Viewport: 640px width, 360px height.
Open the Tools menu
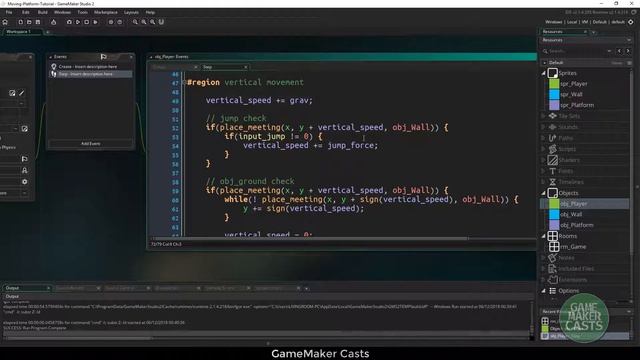(x=82, y=13)
